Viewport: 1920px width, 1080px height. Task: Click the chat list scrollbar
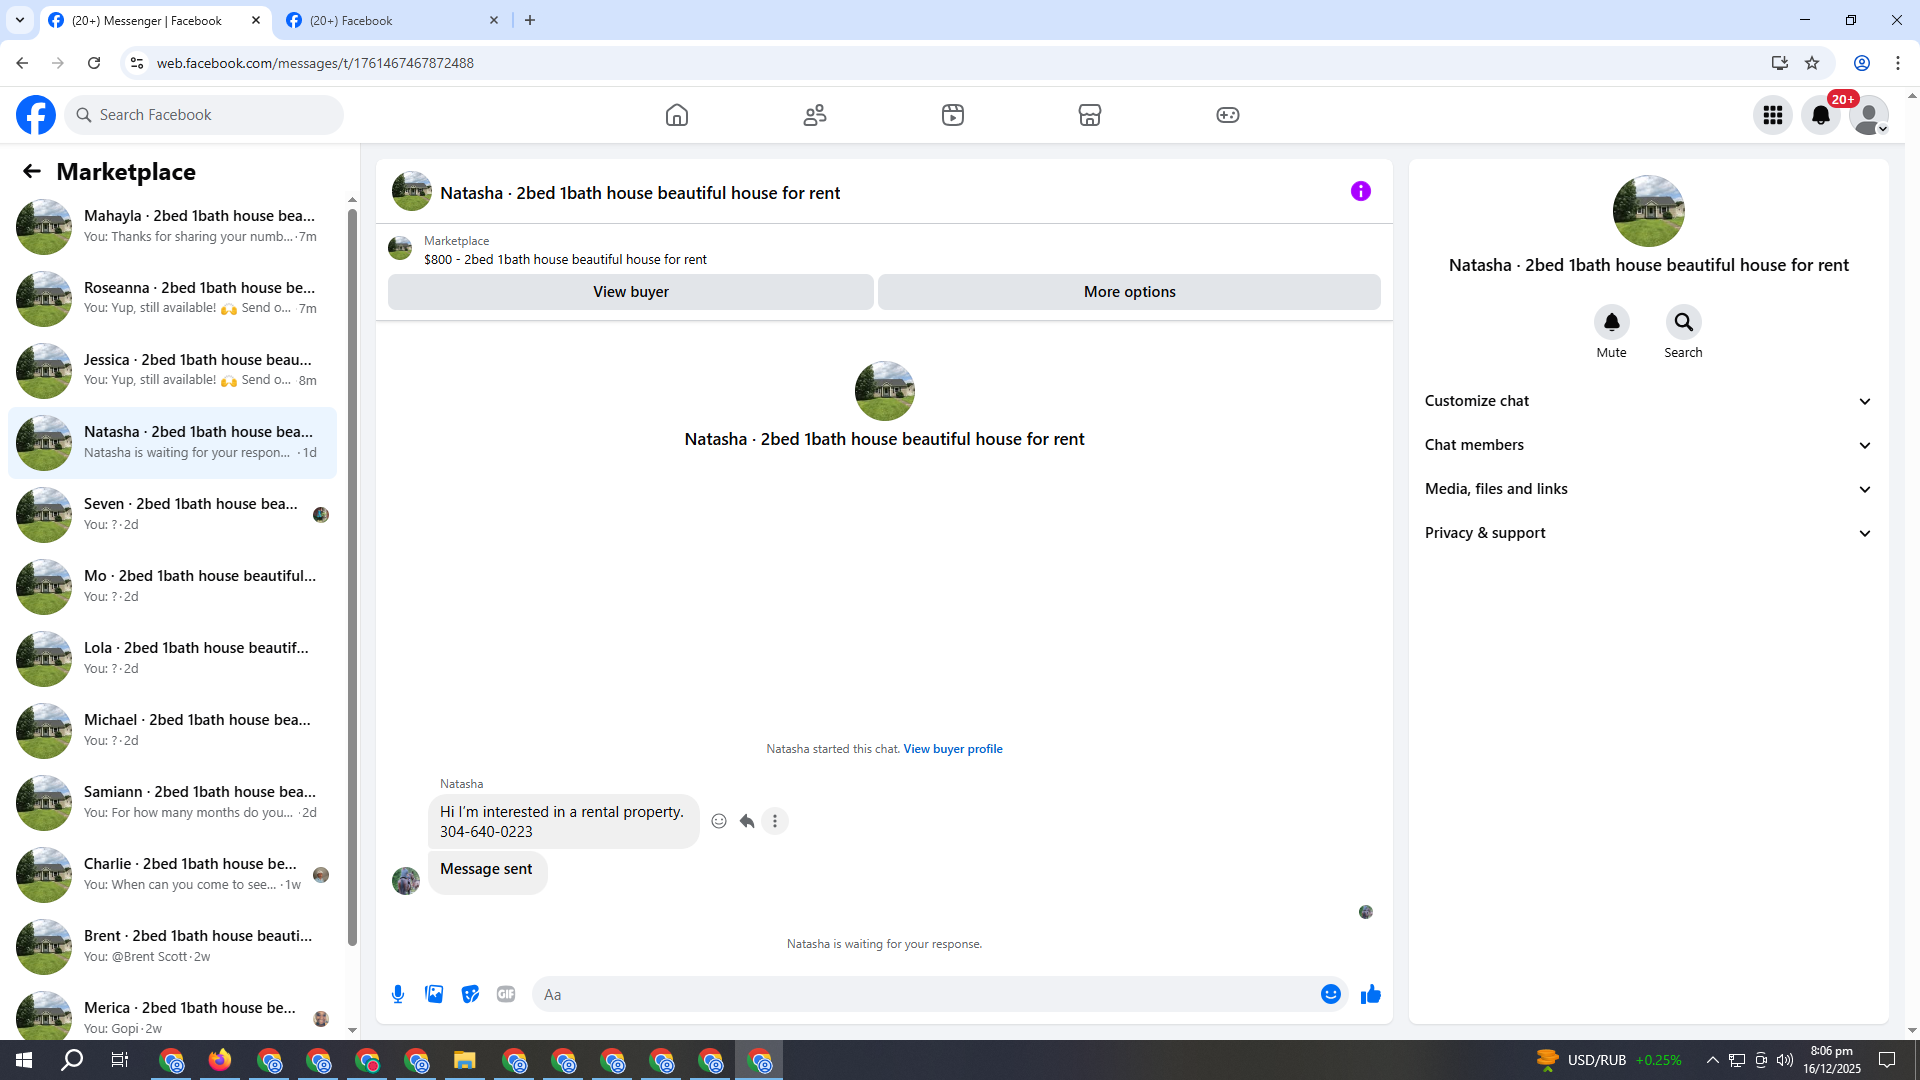pos(352,575)
